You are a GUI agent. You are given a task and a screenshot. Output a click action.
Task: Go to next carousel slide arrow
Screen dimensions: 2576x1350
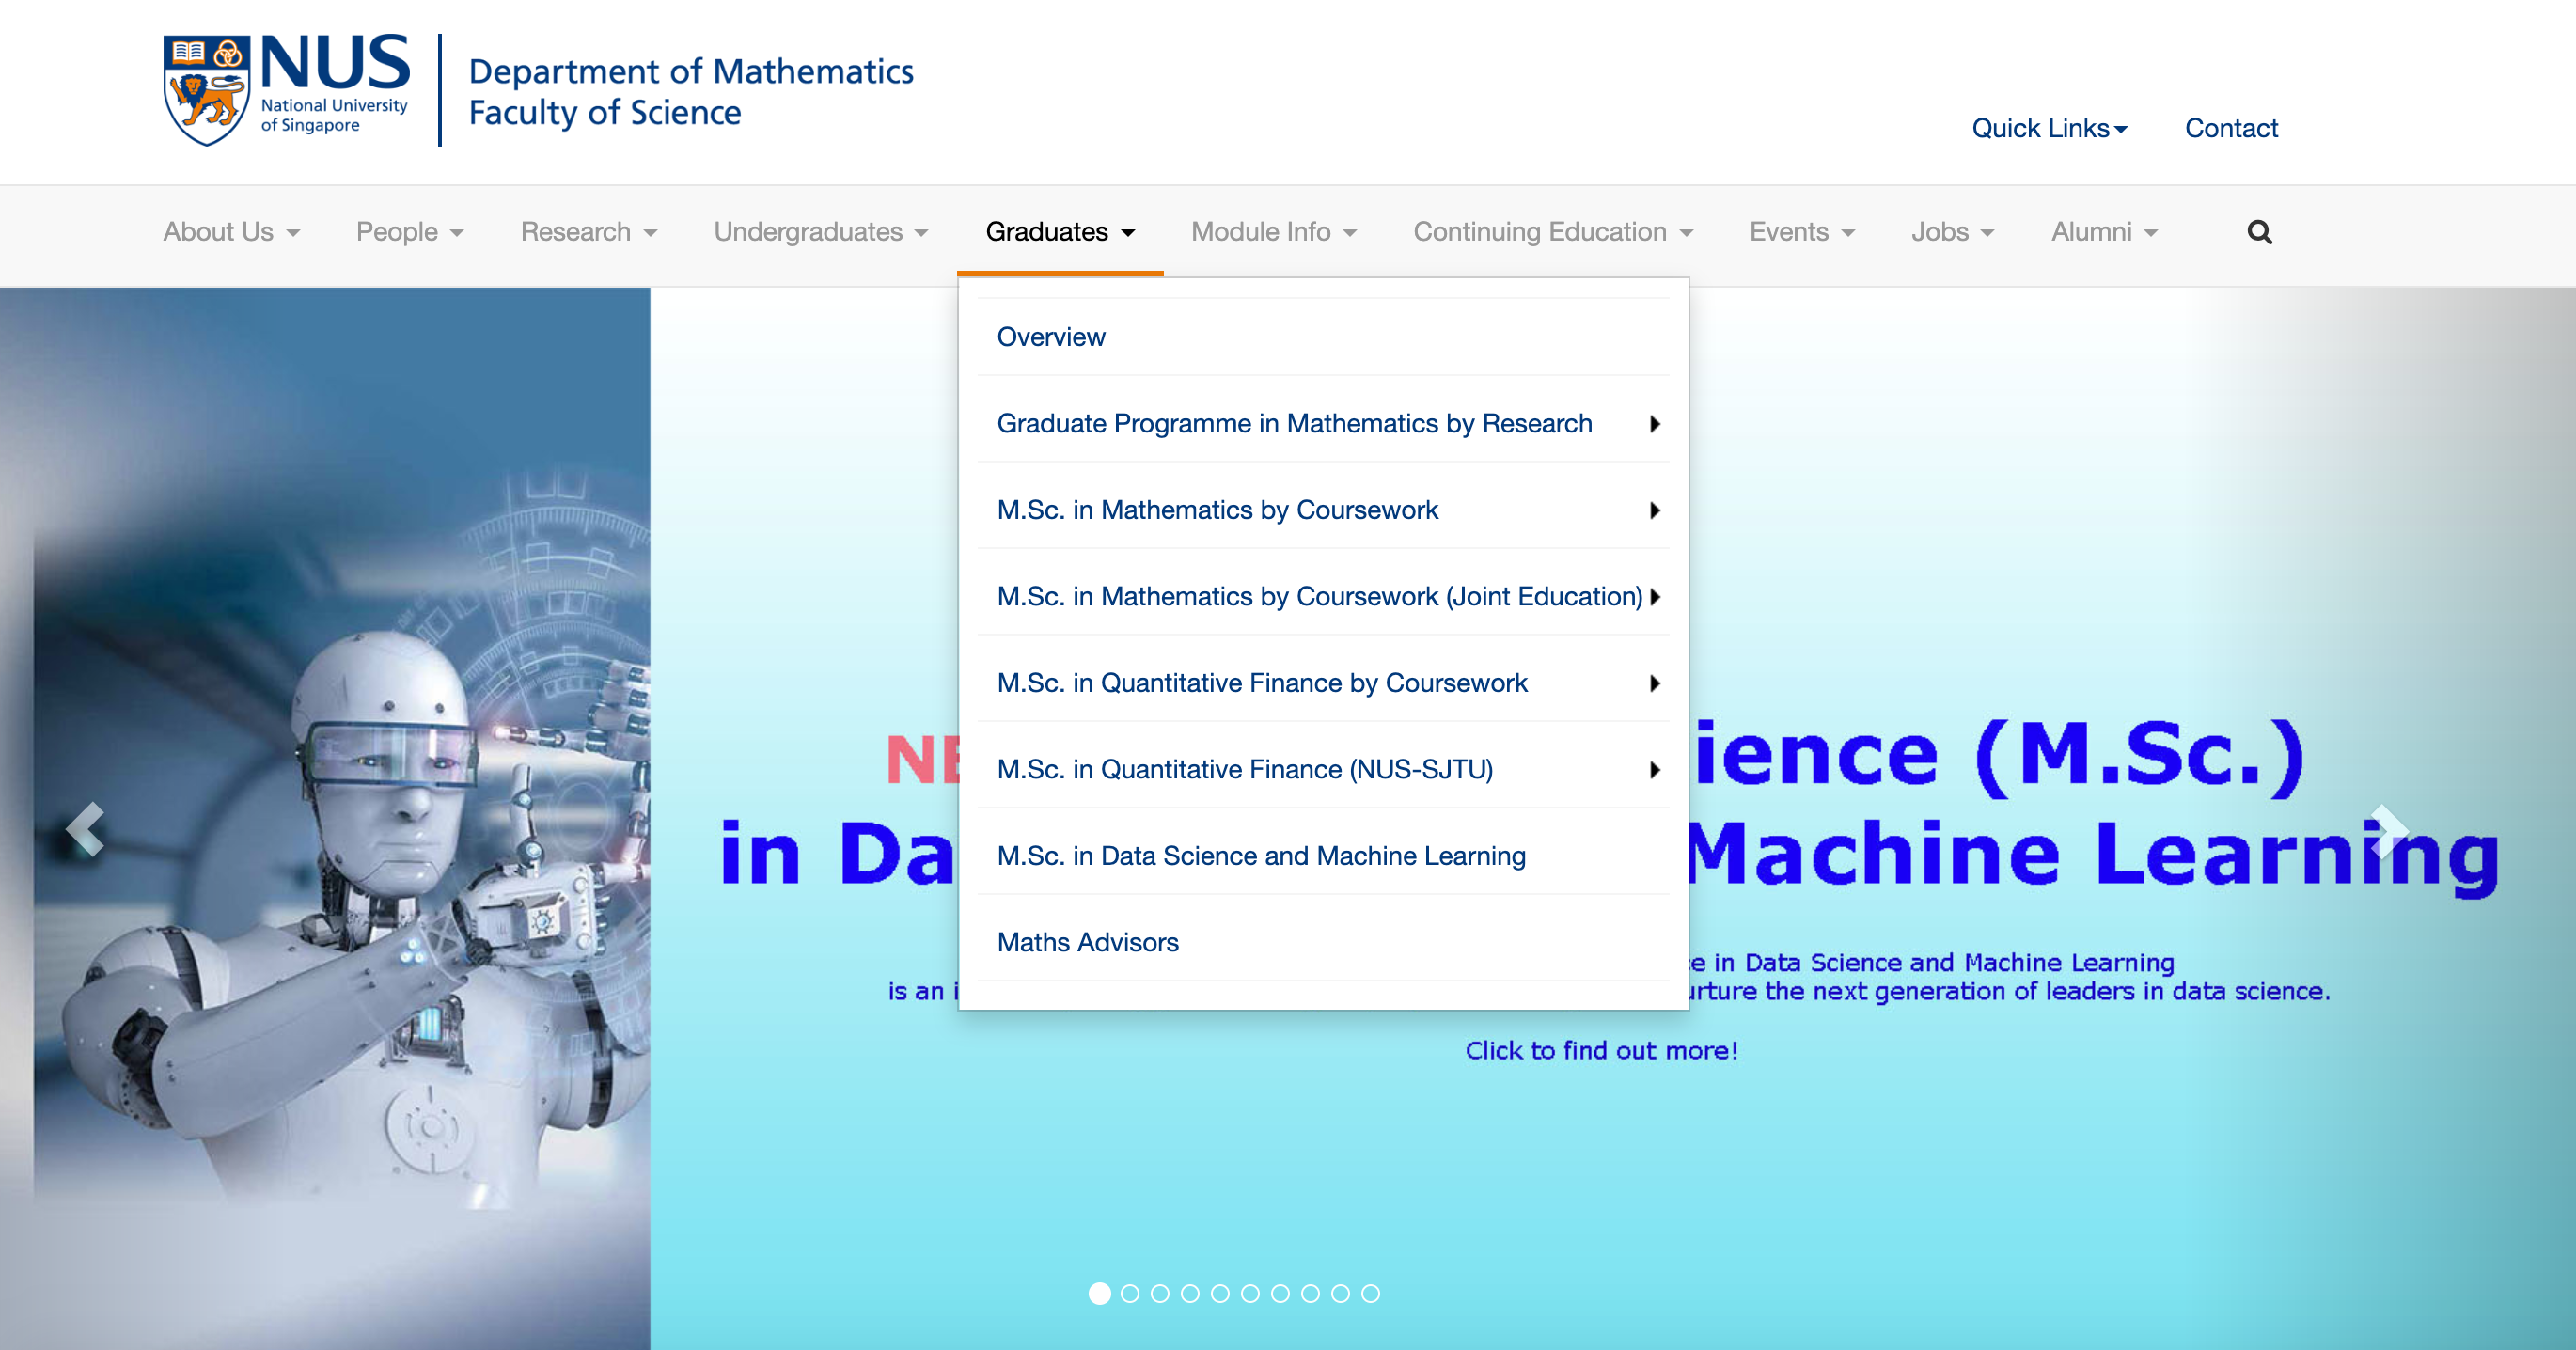pyautogui.click(x=2388, y=829)
